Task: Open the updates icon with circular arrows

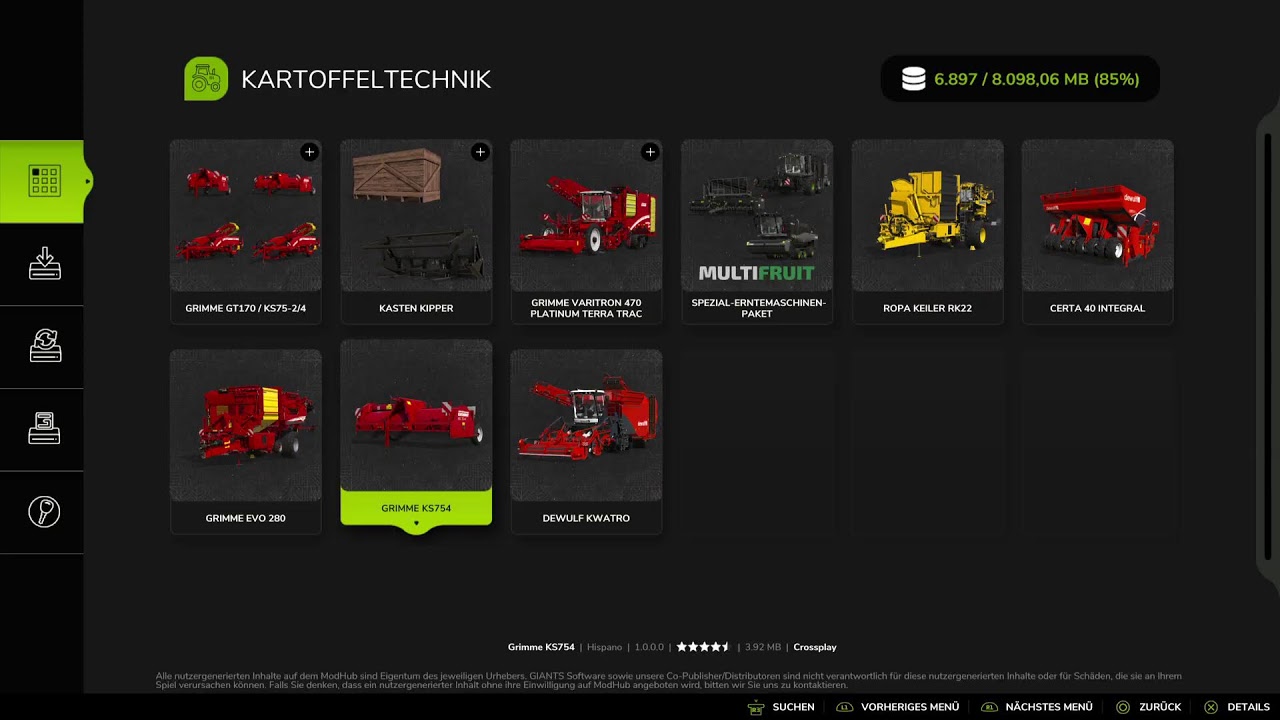Action: [44, 347]
